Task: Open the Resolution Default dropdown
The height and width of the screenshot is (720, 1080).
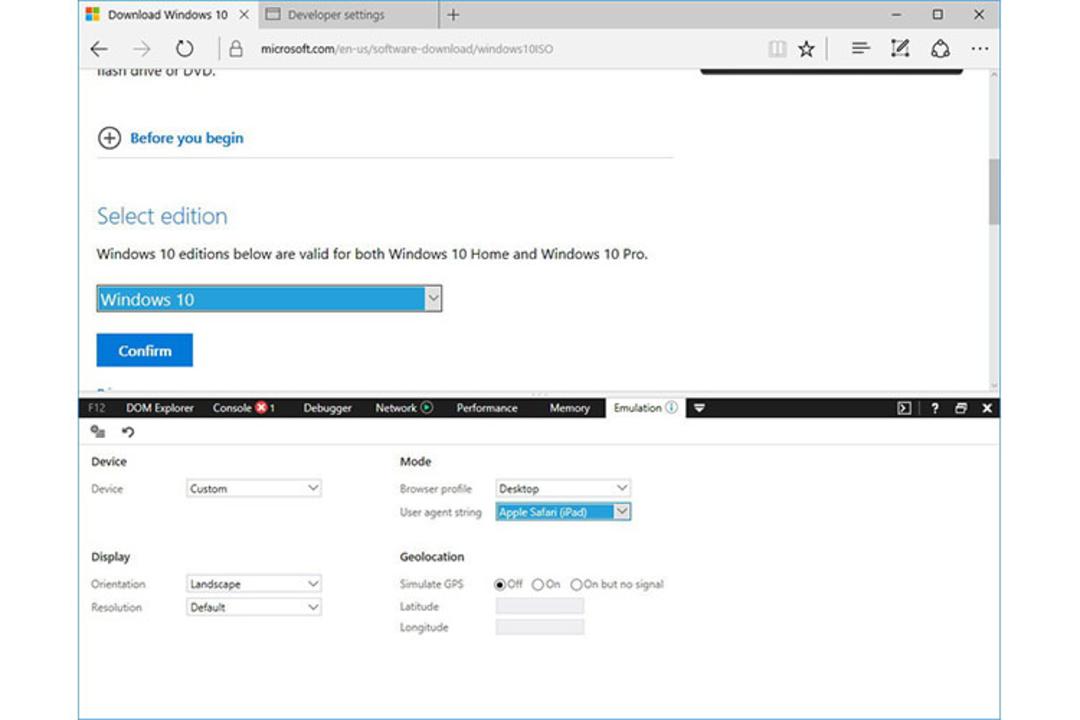Action: click(253, 607)
